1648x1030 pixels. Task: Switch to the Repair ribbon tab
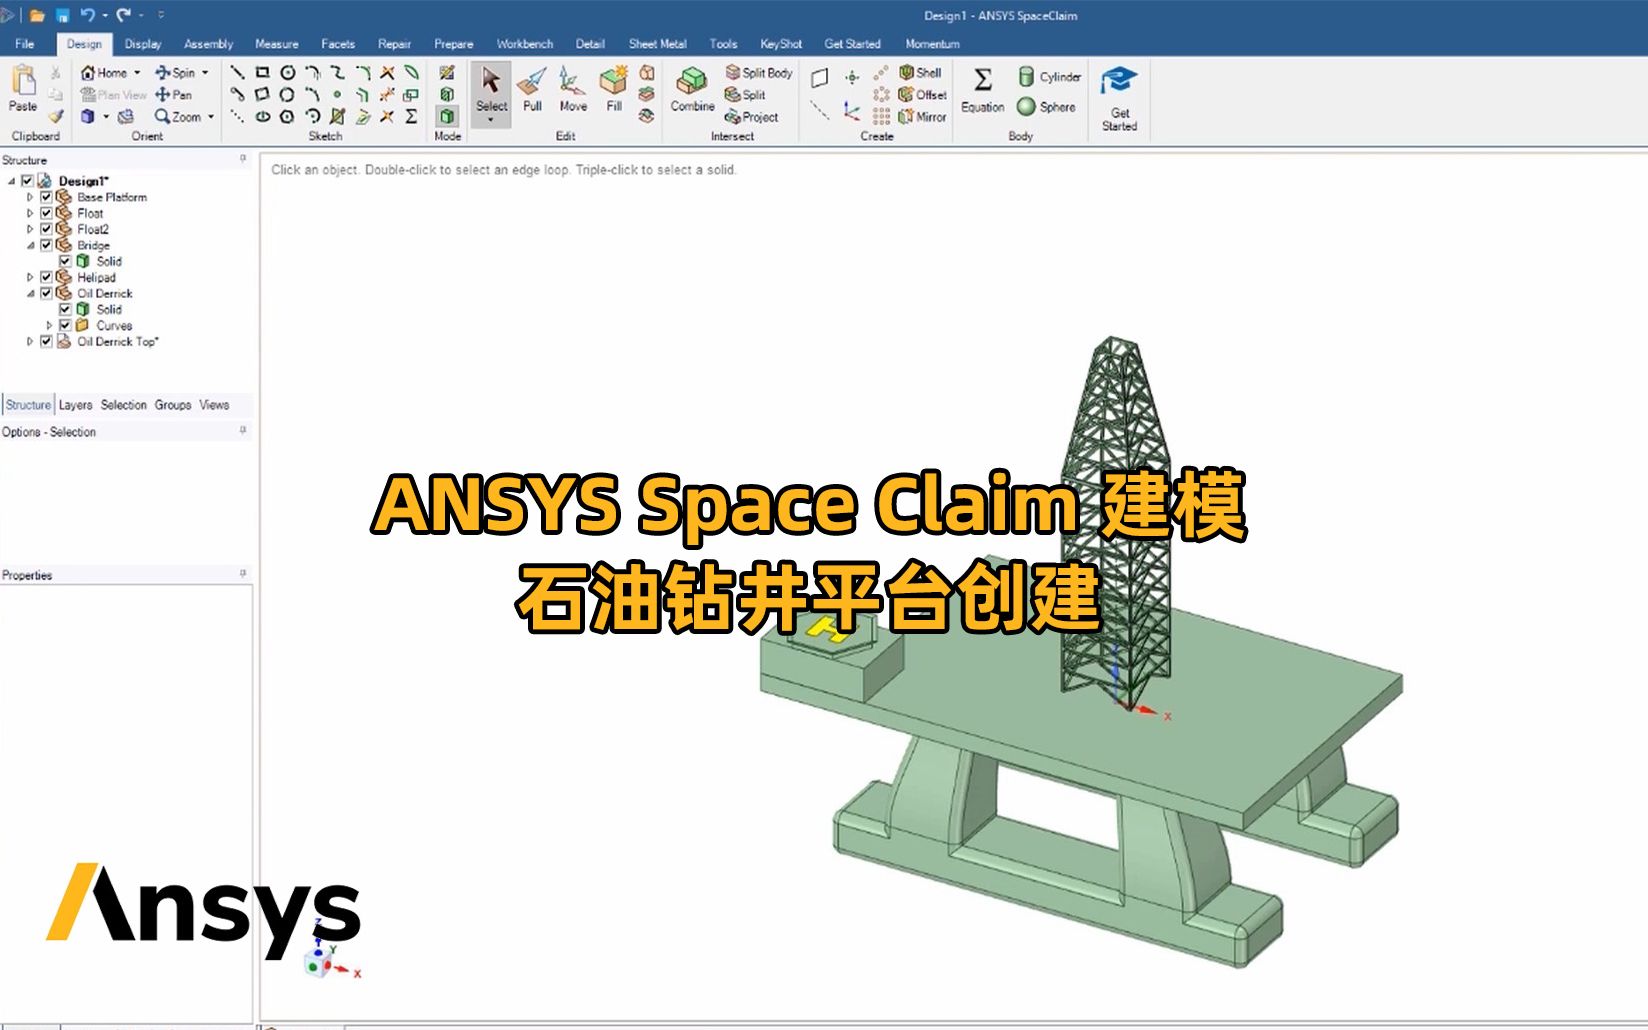point(394,44)
